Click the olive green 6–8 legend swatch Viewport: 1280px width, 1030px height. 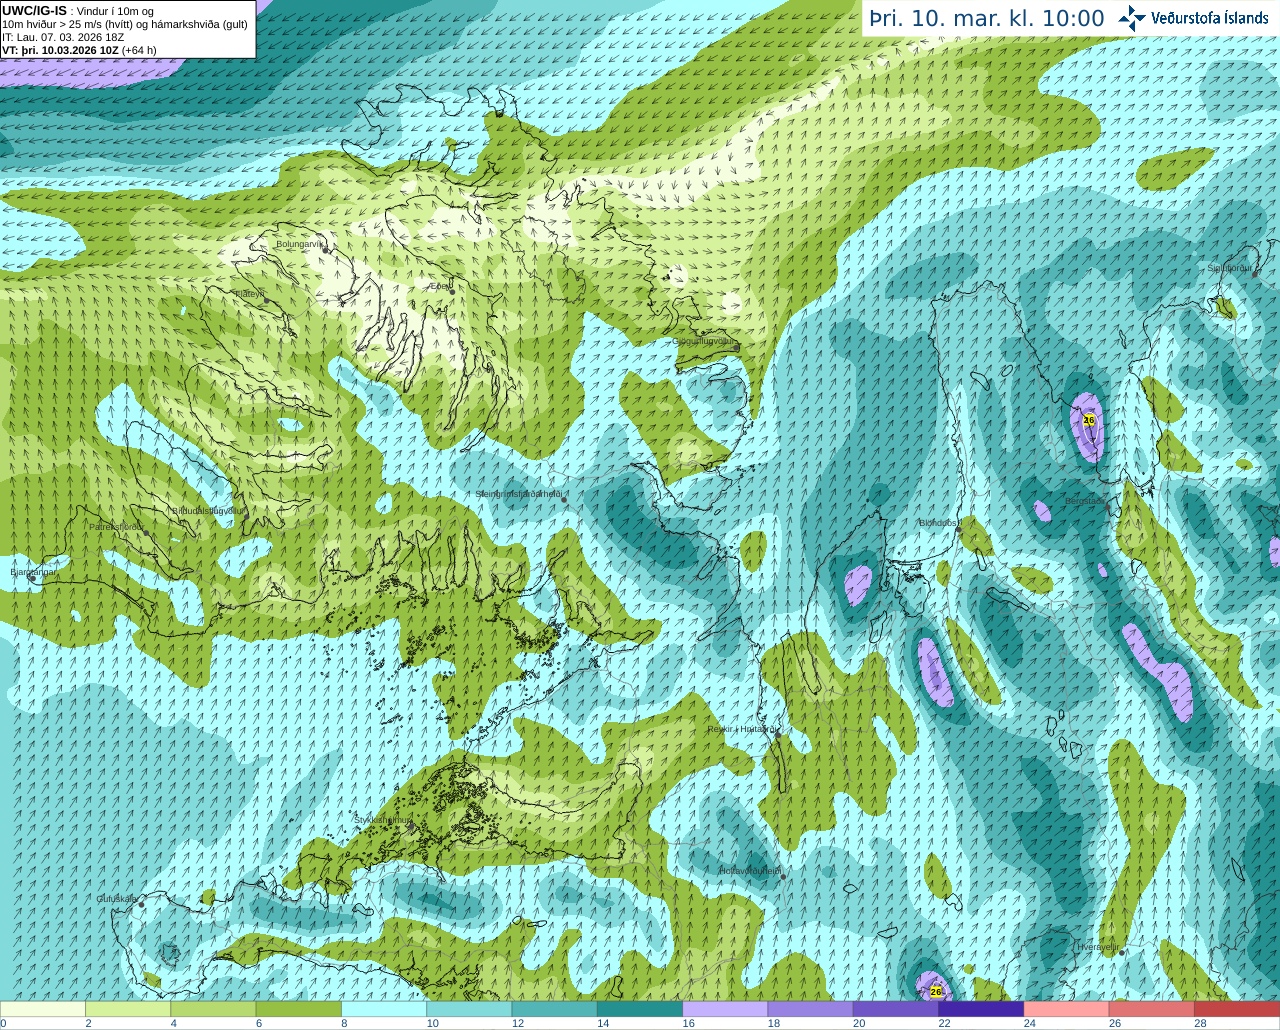tap(299, 1009)
